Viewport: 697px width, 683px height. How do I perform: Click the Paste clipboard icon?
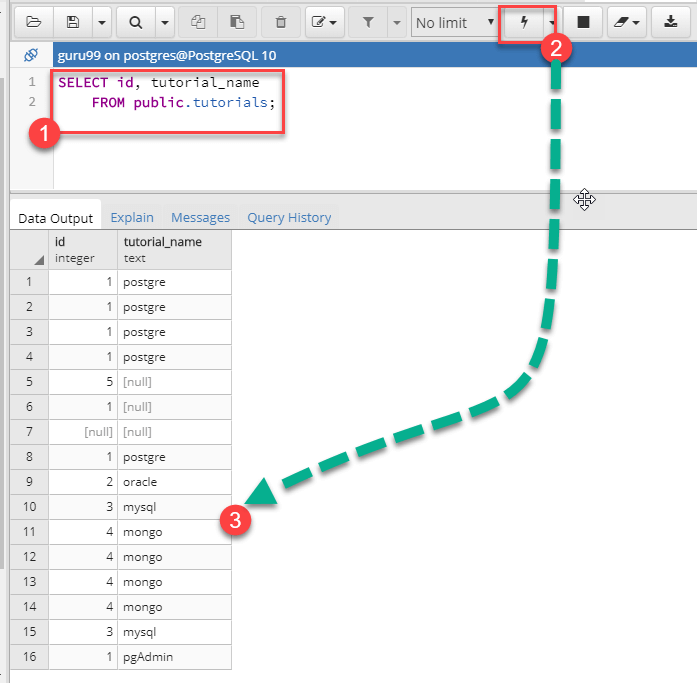coord(236,21)
